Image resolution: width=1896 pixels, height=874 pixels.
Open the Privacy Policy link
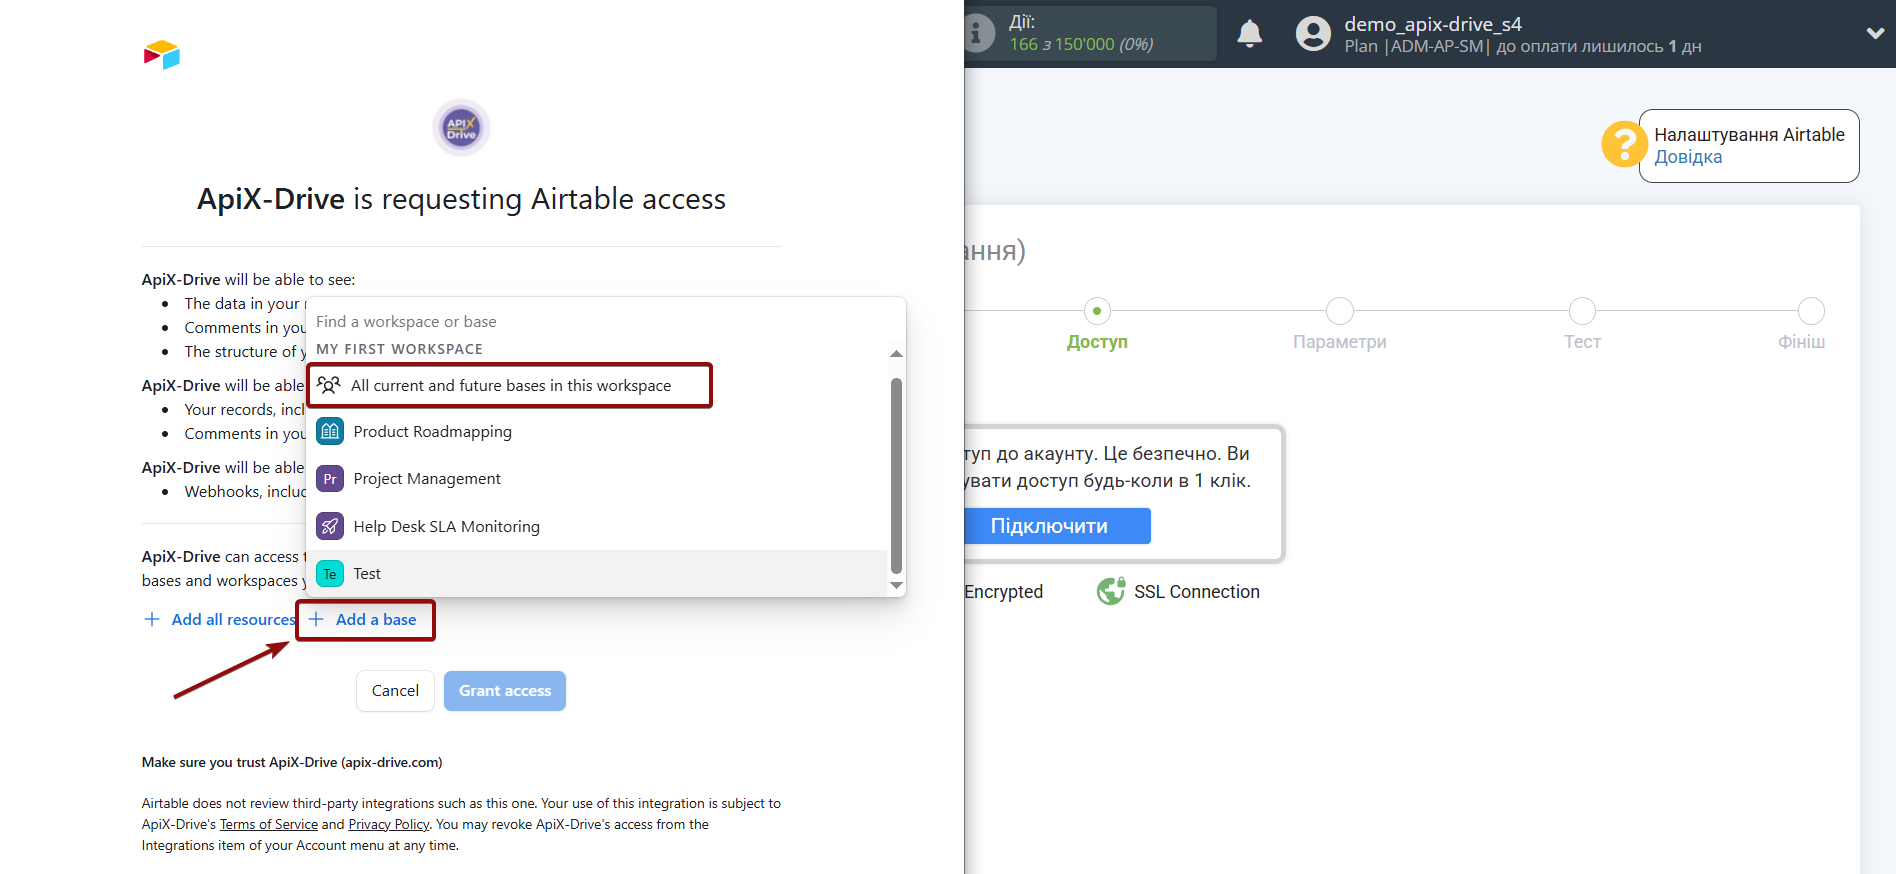tap(389, 824)
